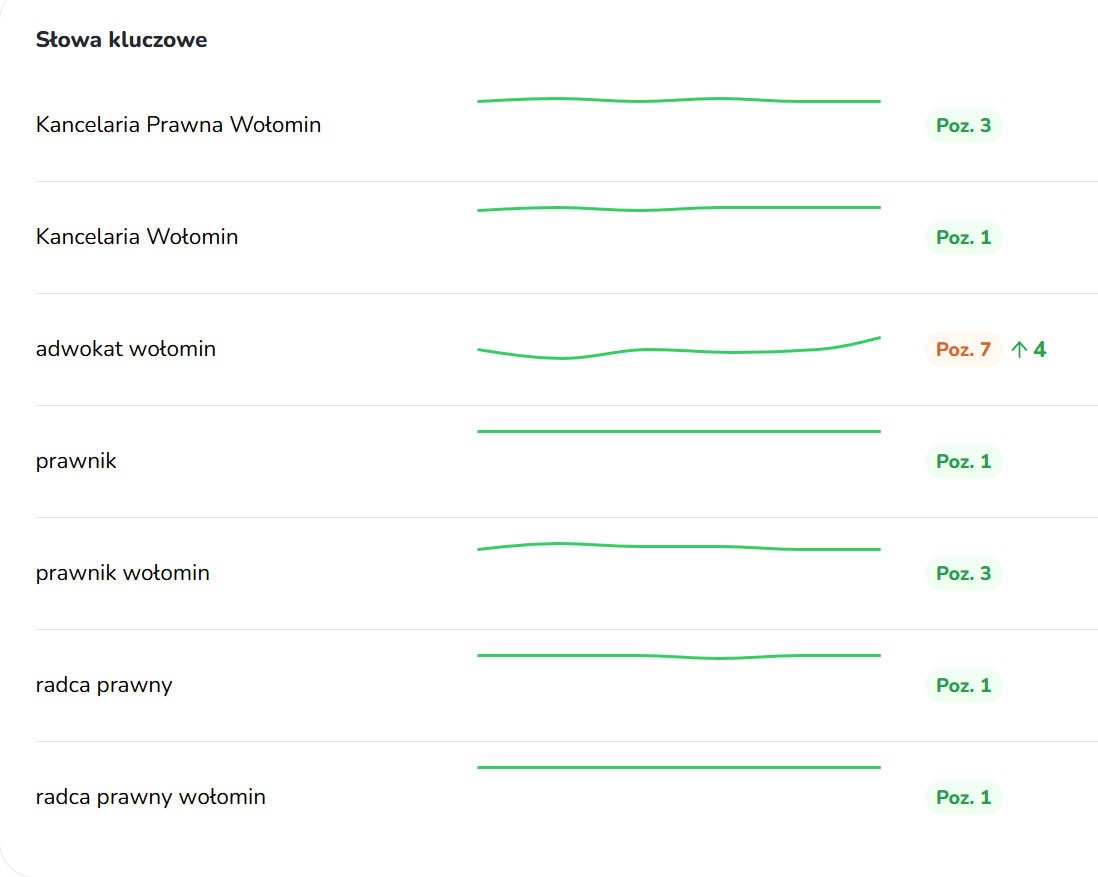Open the "radca prawny" keyword
This screenshot has width=1098, height=877.
(104, 685)
